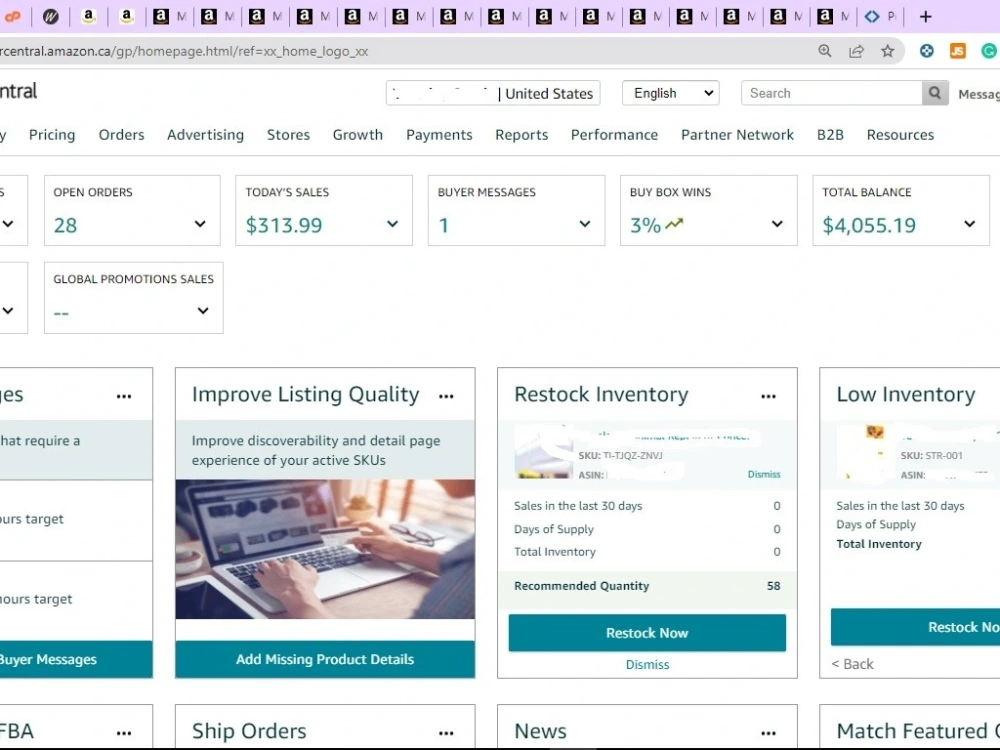Open the B2B menu

(x=830, y=135)
